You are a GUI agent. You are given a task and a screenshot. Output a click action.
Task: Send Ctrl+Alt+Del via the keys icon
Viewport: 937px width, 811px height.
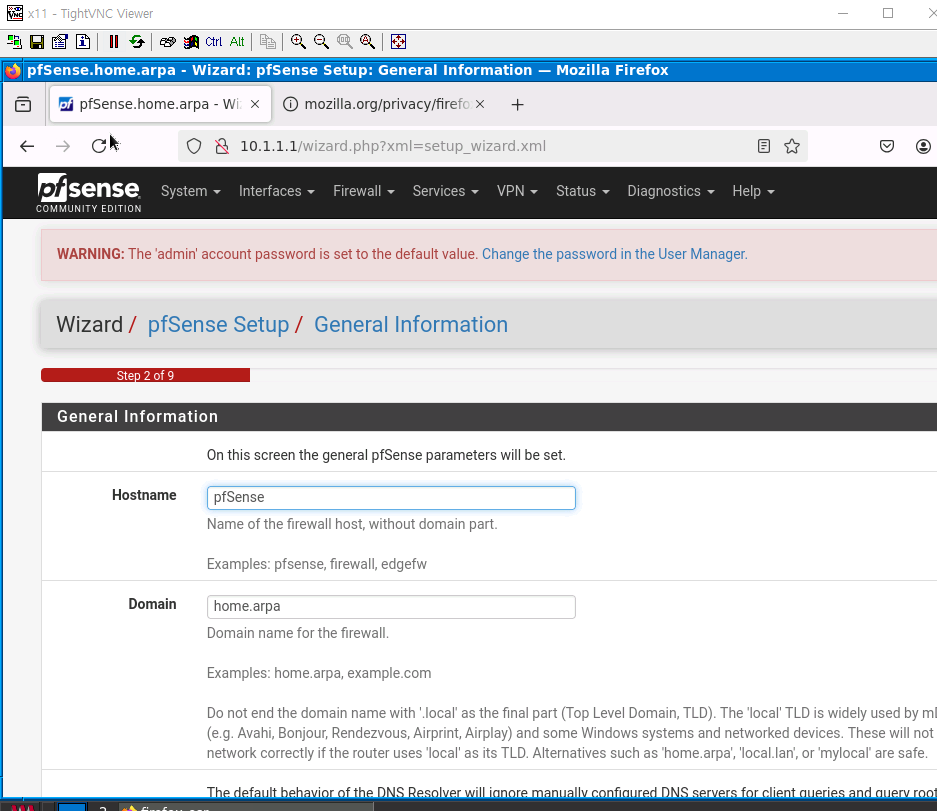click(x=168, y=42)
